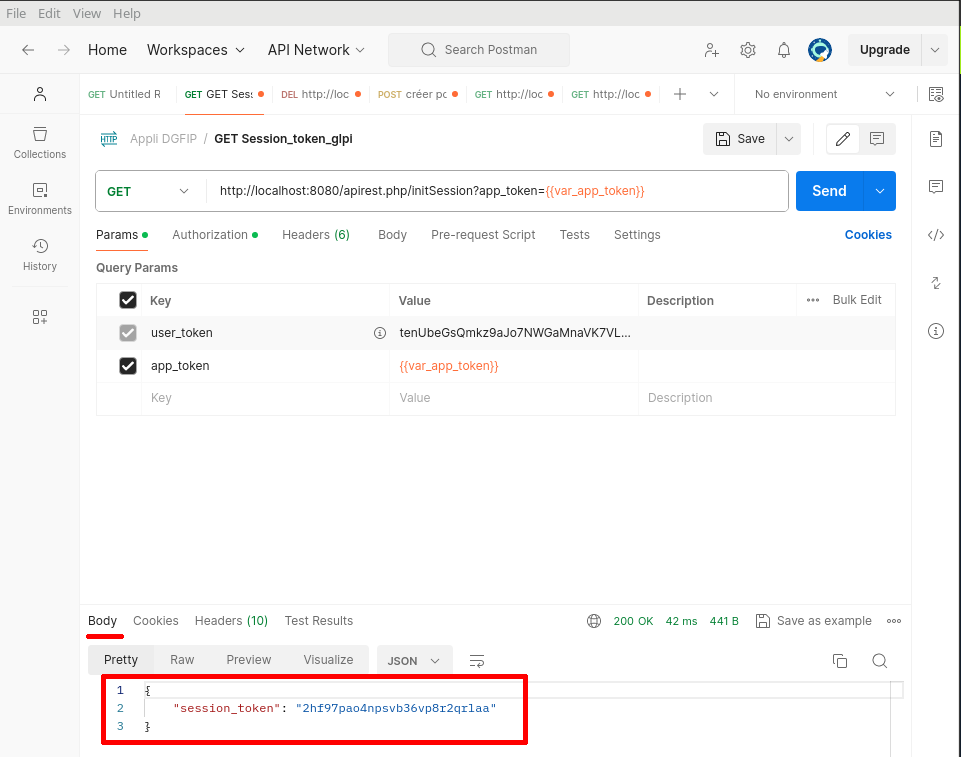This screenshot has height=757, width=961.
Task: Switch to the Headers (6) request tab
Action: tap(316, 235)
